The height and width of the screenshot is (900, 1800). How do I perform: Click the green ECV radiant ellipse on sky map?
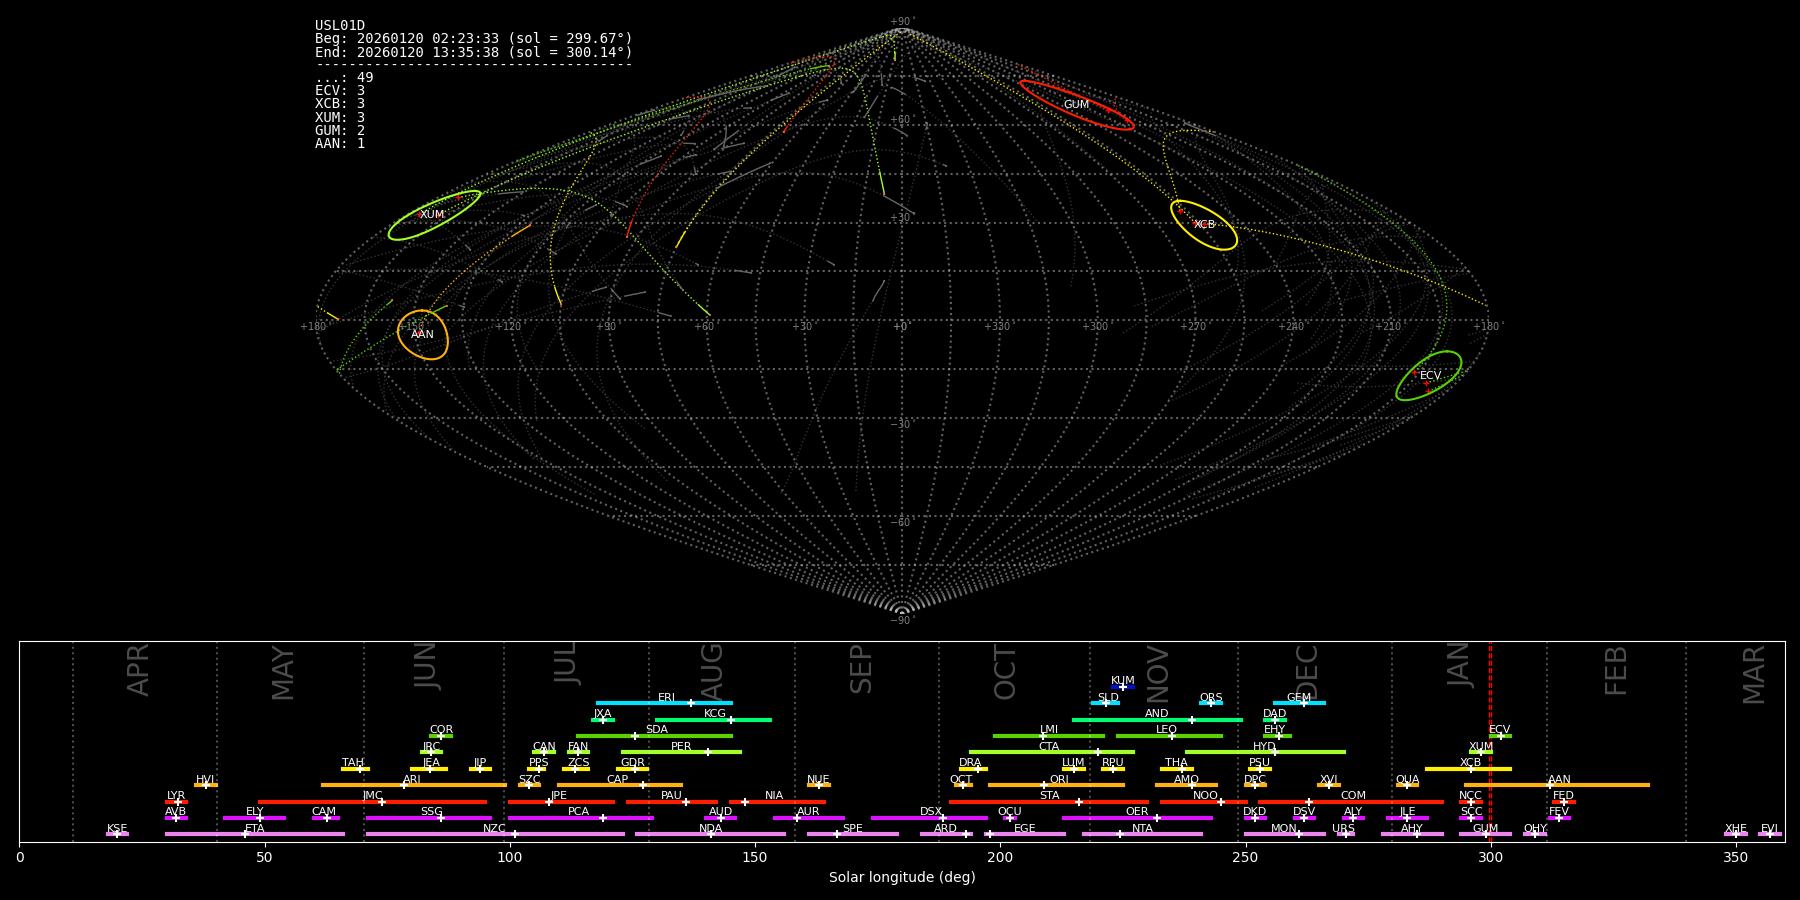point(1429,376)
